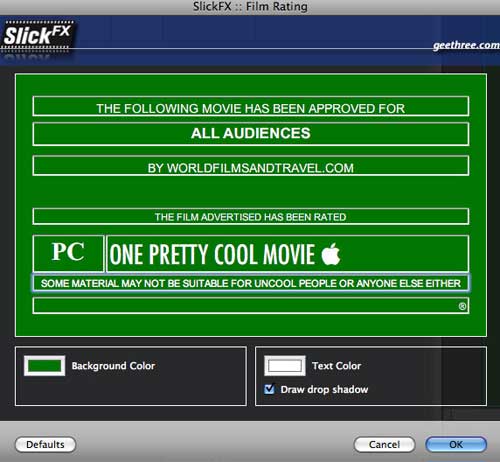Click the Draw drop shadow label
The height and width of the screenshot is (462, 500).
[x=324, y=389]
